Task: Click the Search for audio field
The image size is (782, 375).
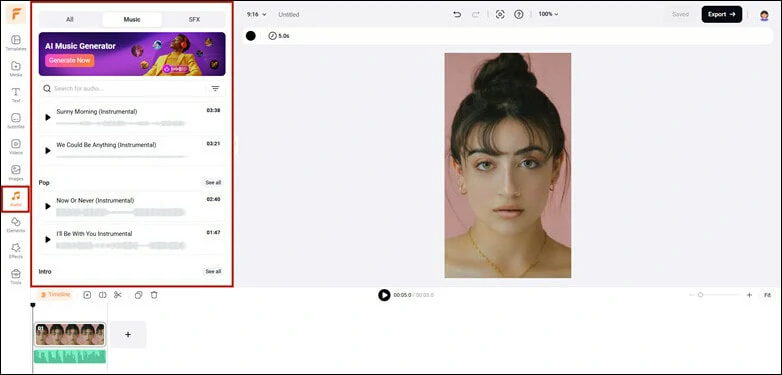Action: pos(122,89)
